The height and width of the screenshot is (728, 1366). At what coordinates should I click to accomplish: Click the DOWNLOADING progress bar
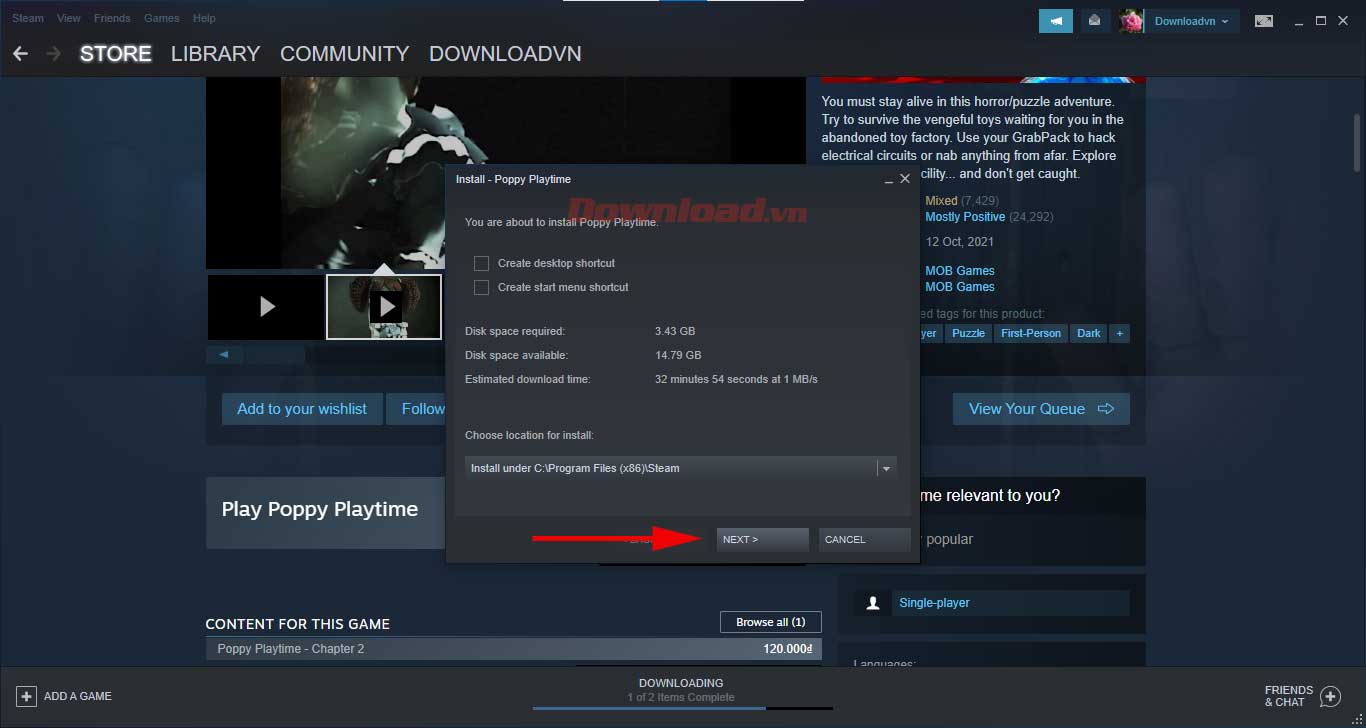point(682,708)
